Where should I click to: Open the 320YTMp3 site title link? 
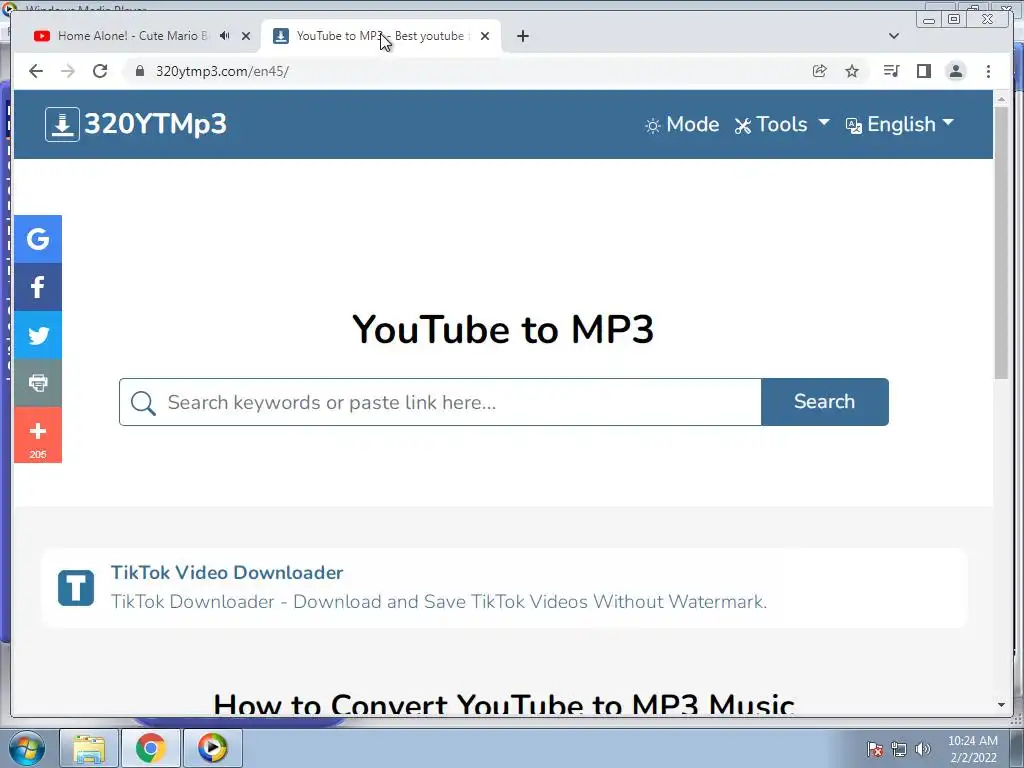point(155,124)
